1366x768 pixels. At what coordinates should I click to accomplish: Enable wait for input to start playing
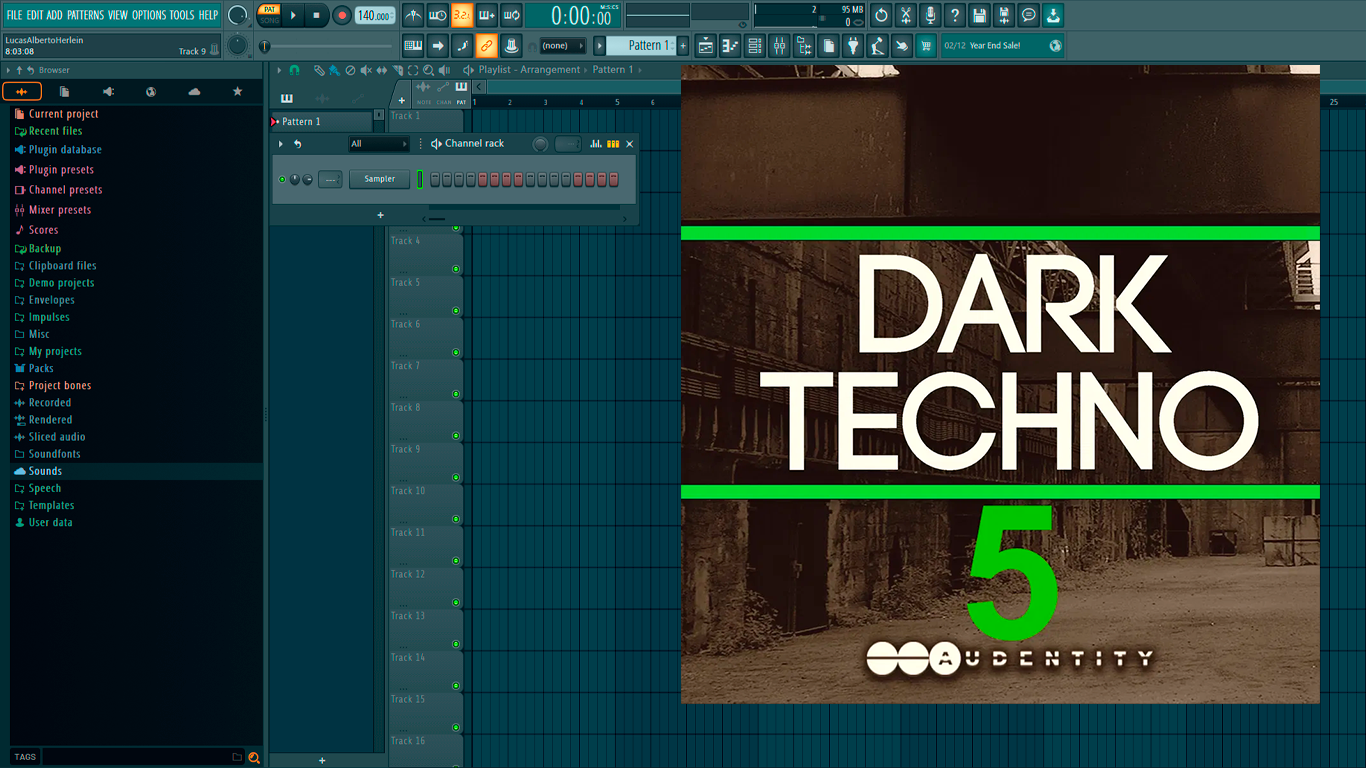[x=438, y=15]
